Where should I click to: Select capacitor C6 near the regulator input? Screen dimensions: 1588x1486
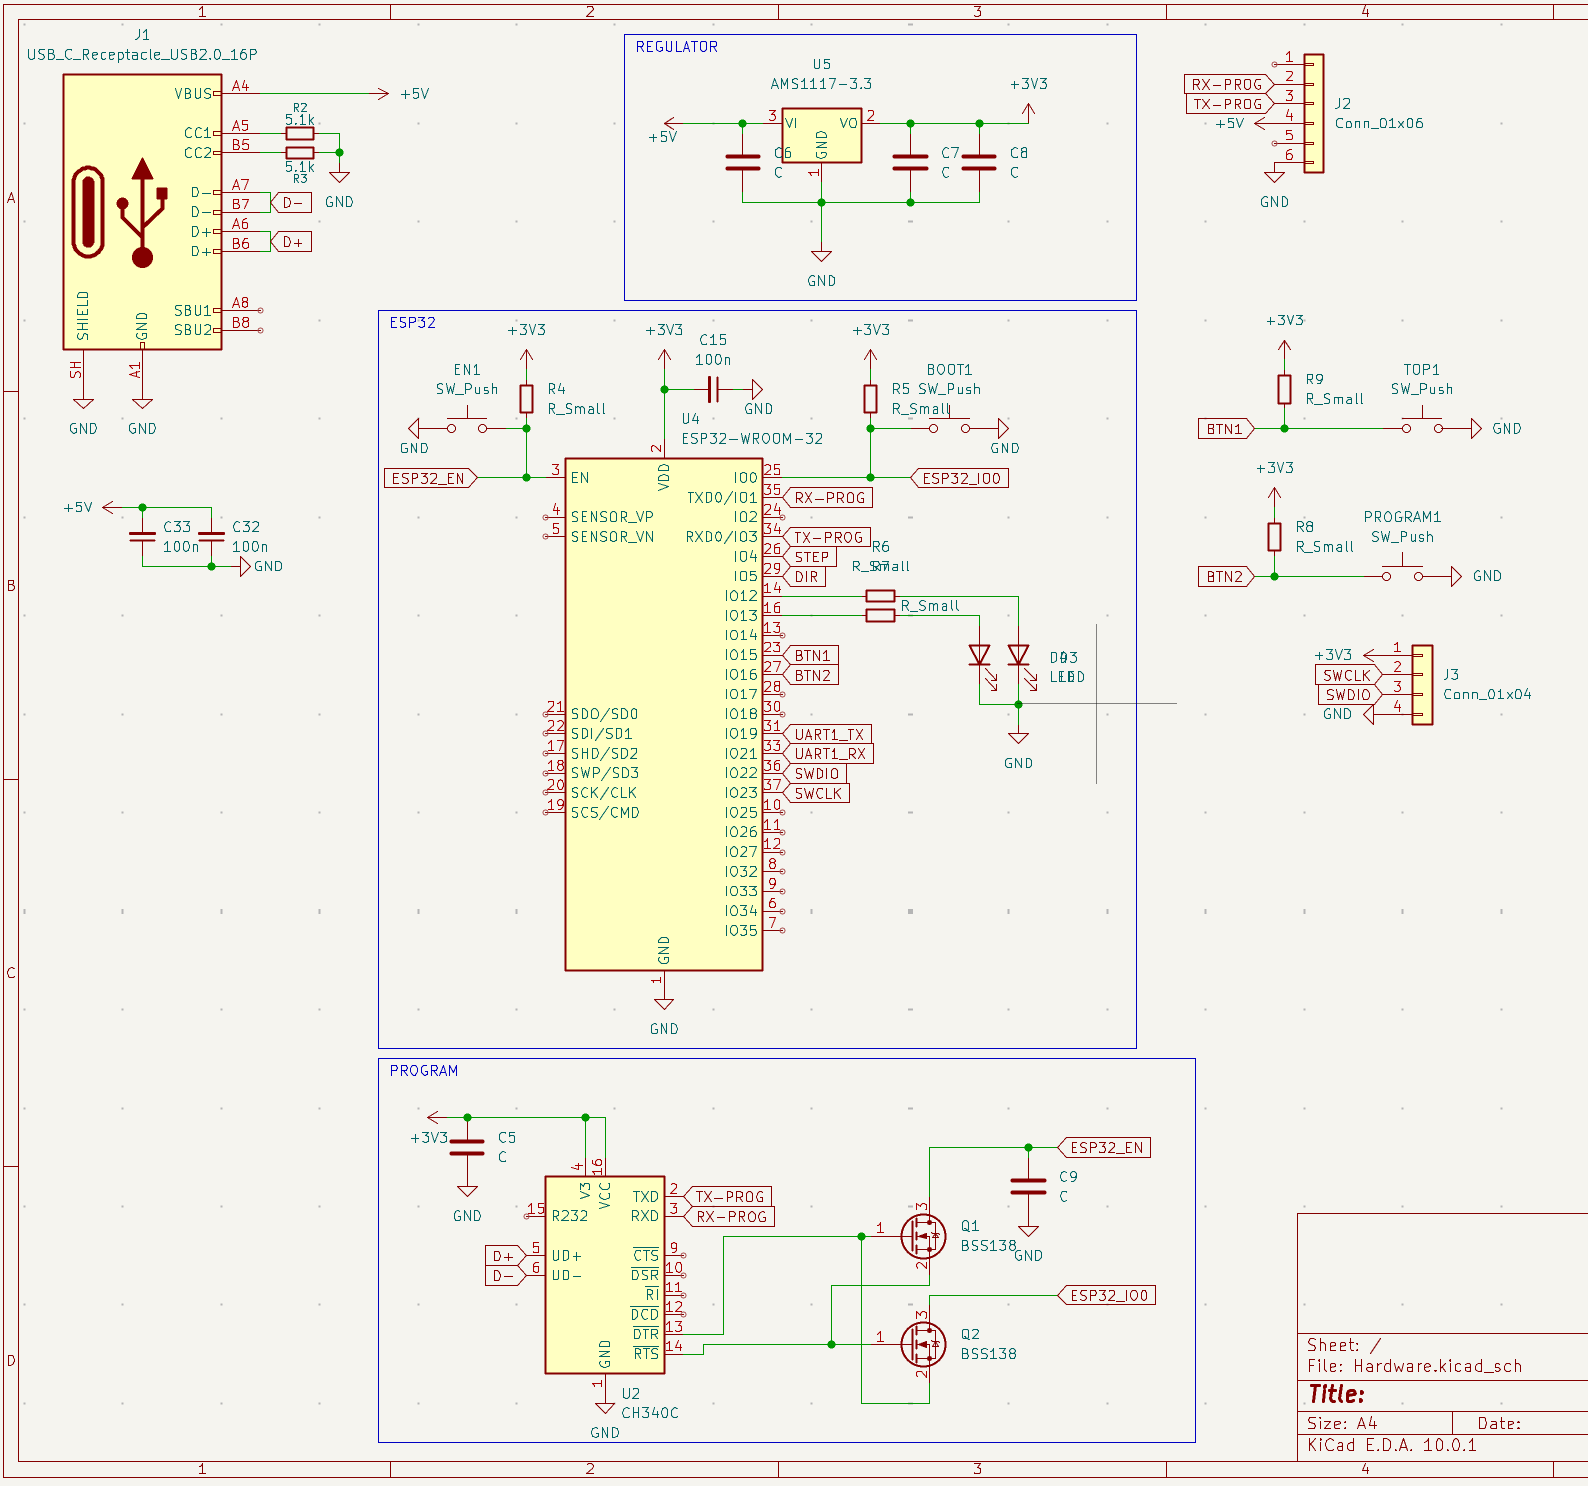743,163
